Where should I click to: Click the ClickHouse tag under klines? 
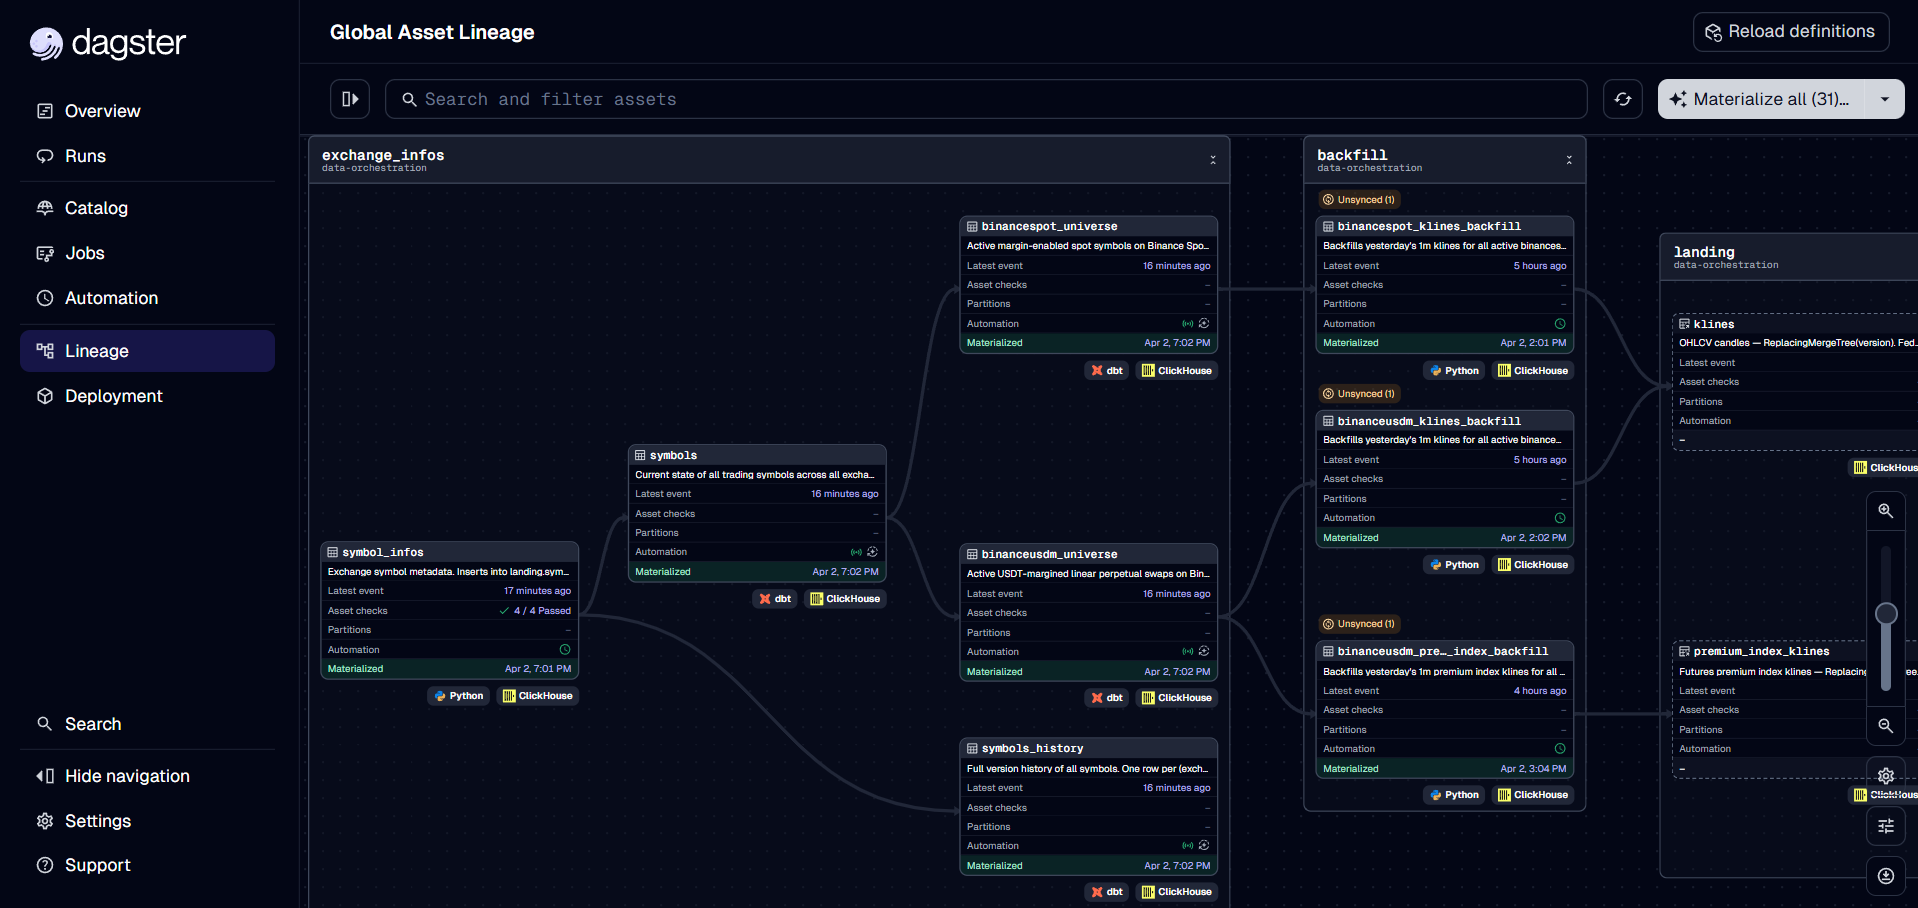click(x=1884, y=468)
